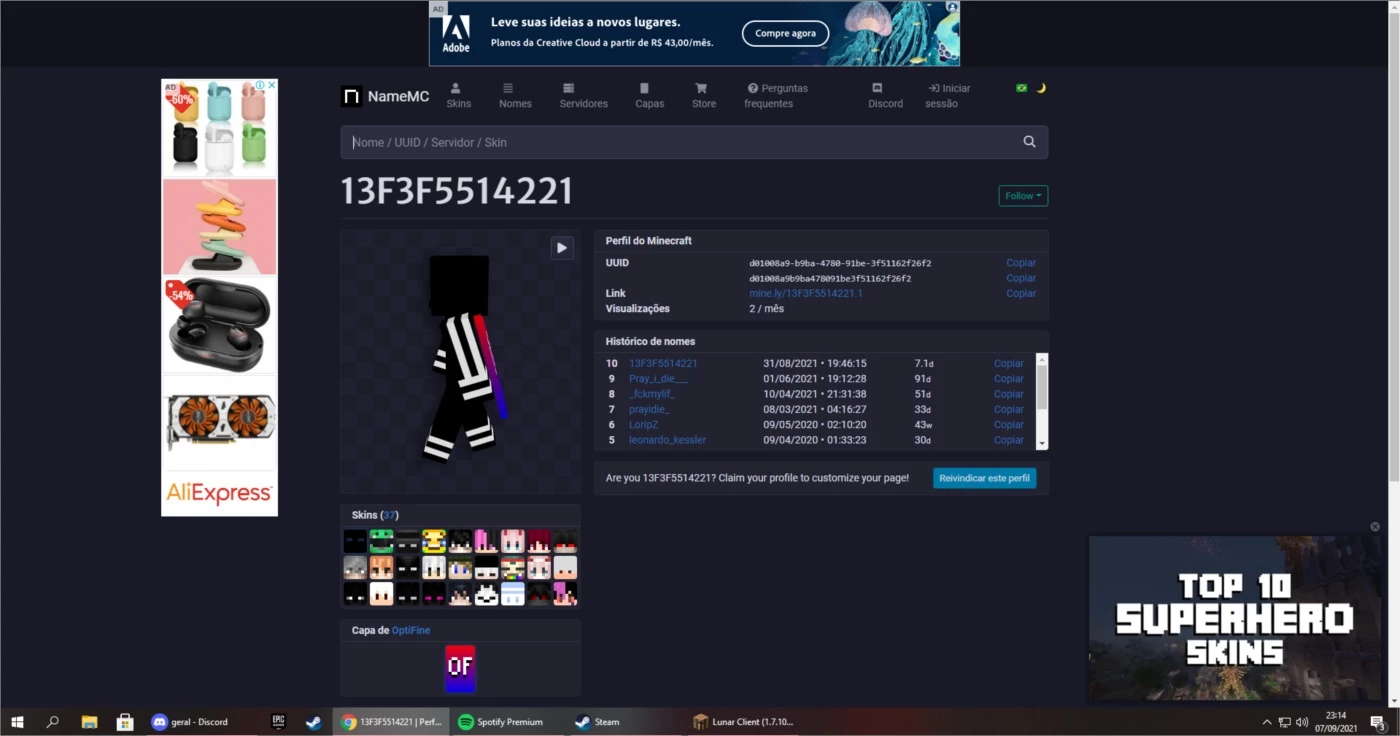Open the OptiFine link

point(411,630)
